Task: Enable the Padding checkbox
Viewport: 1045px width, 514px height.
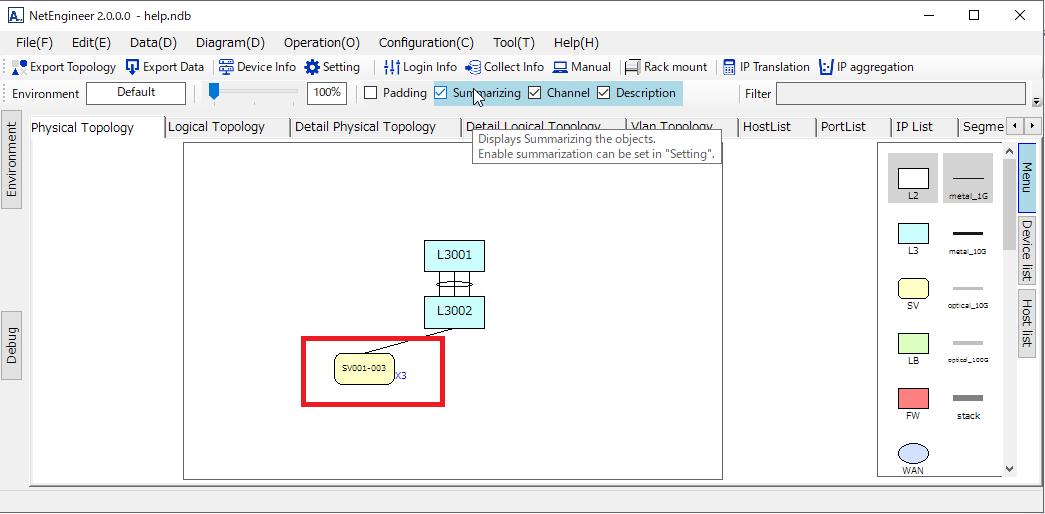Action: (x=371, y=93)
